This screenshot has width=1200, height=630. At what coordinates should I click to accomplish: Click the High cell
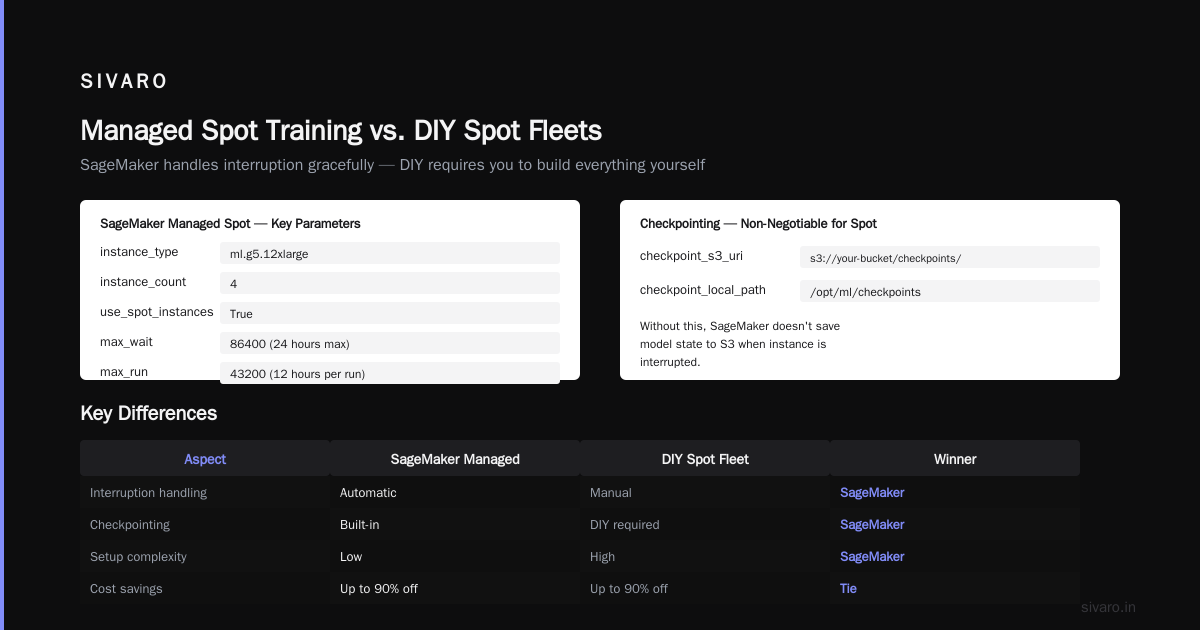click(603, 556)
